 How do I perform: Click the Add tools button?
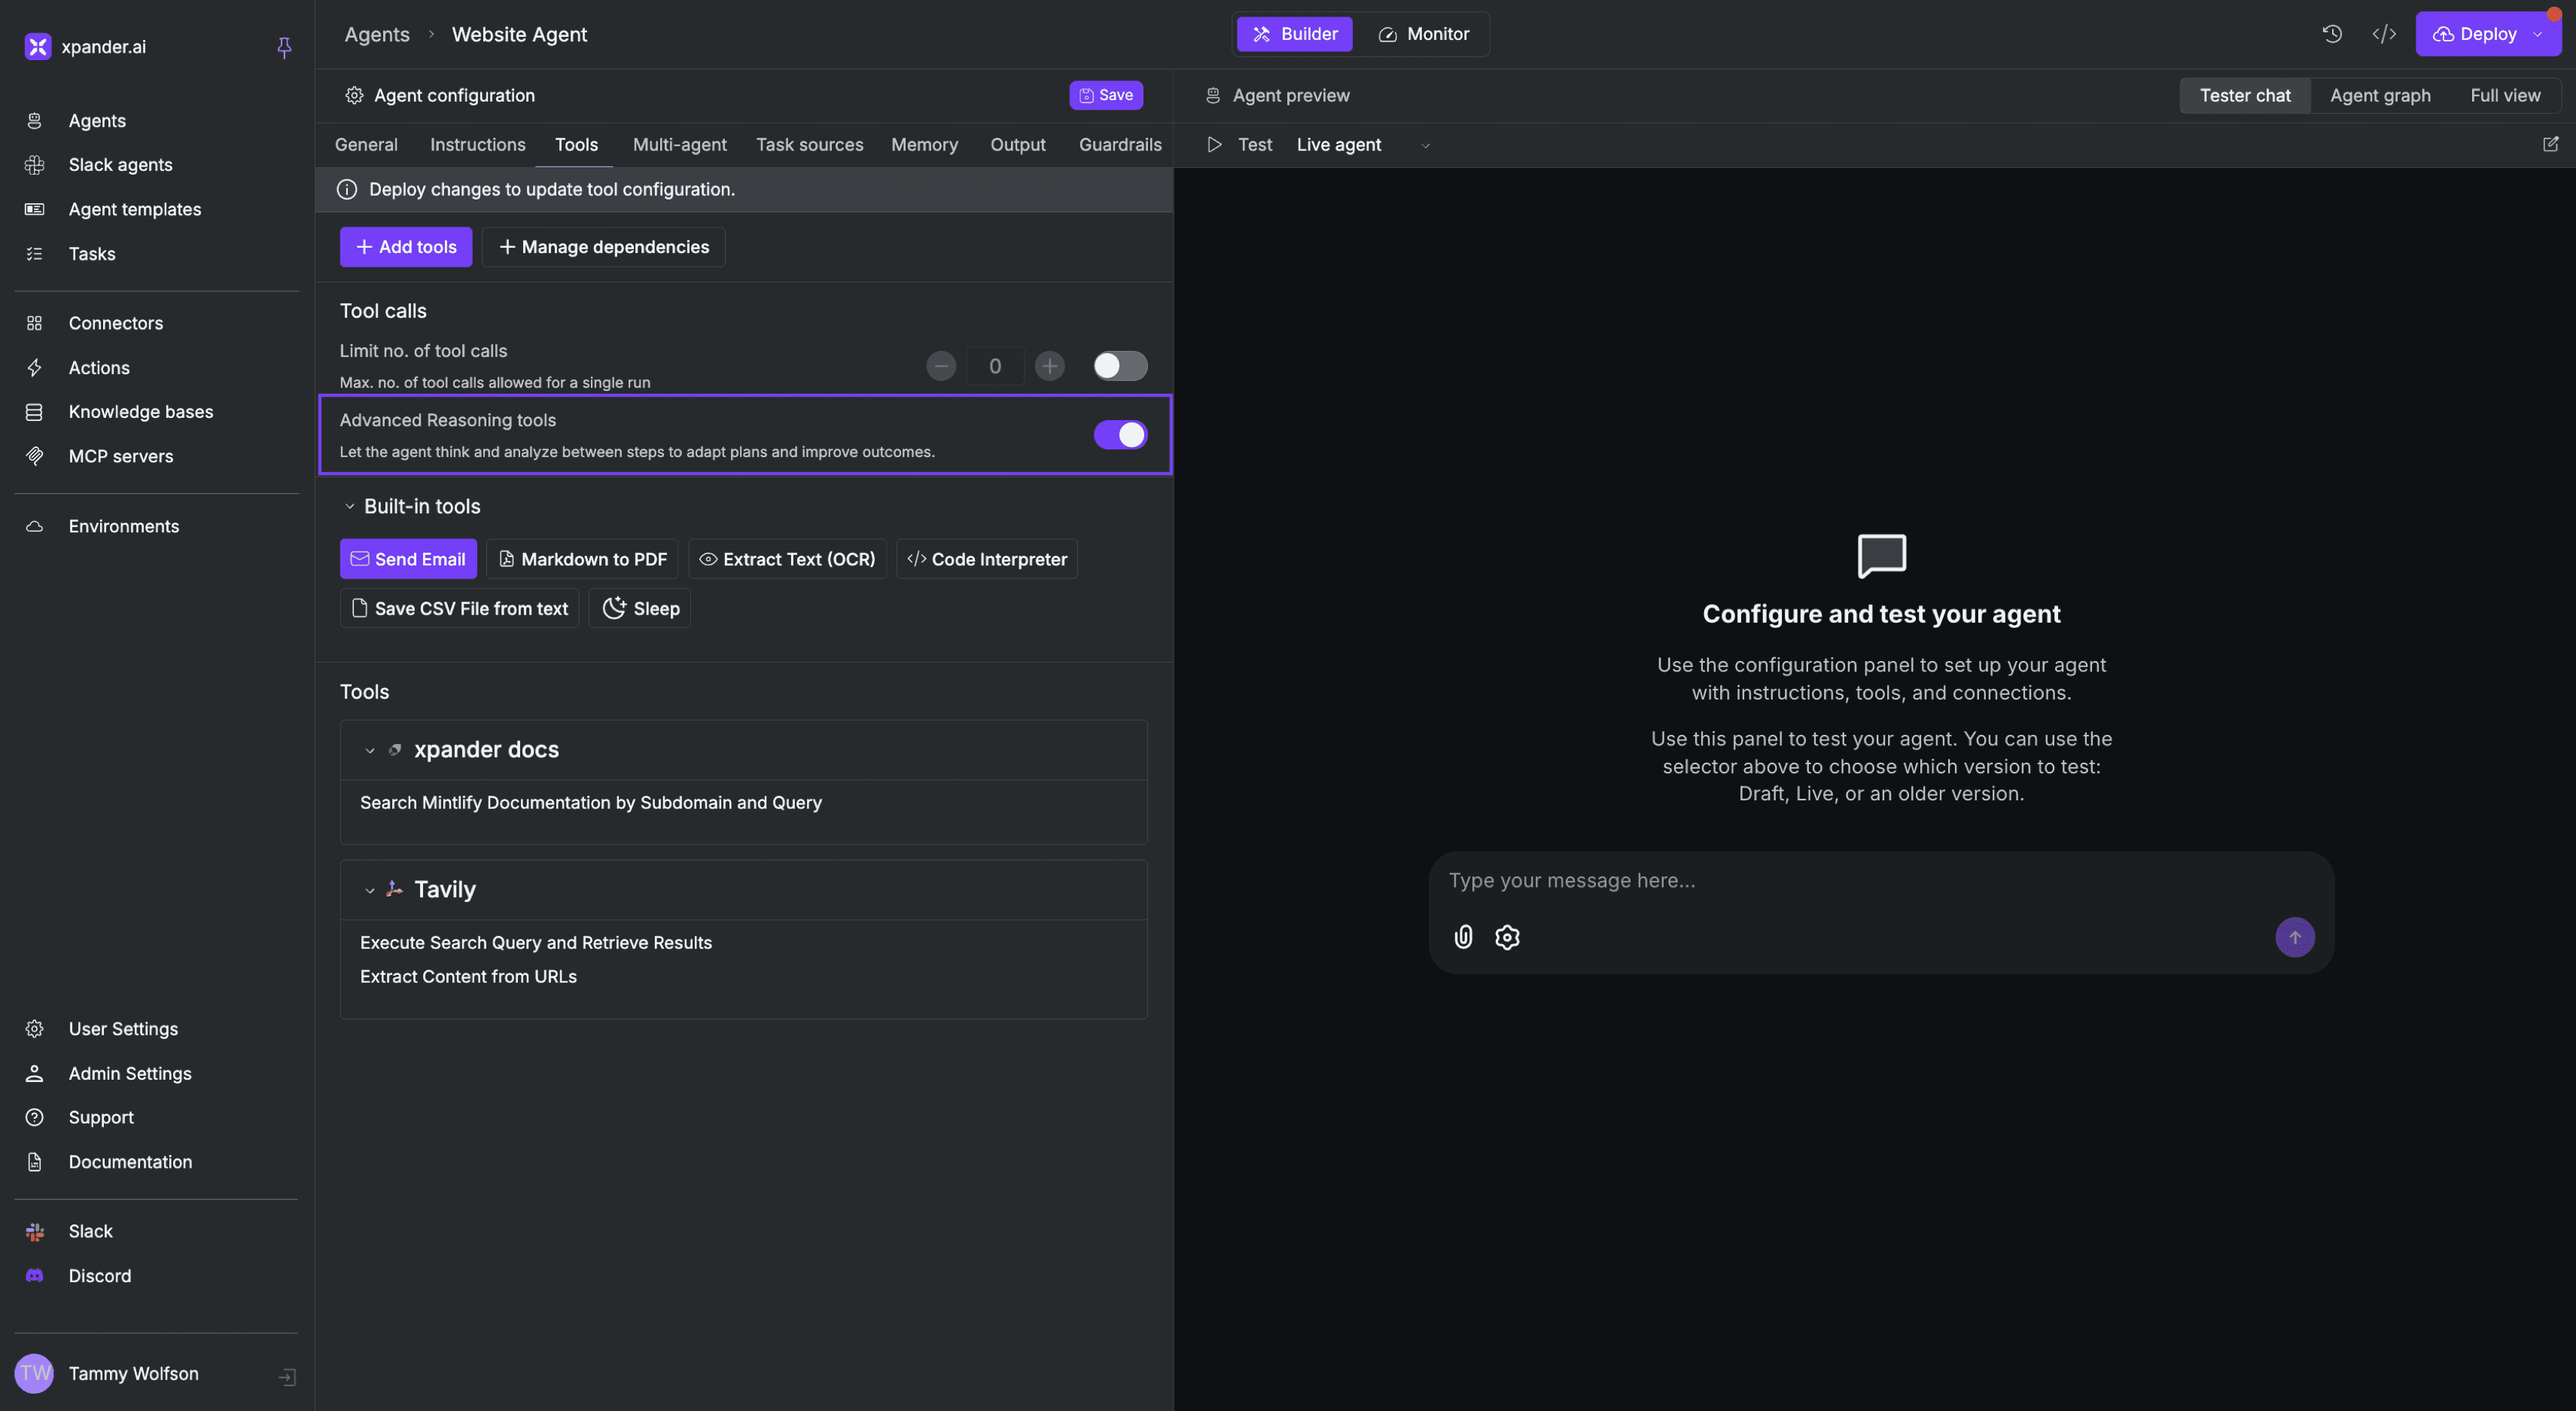405,247
